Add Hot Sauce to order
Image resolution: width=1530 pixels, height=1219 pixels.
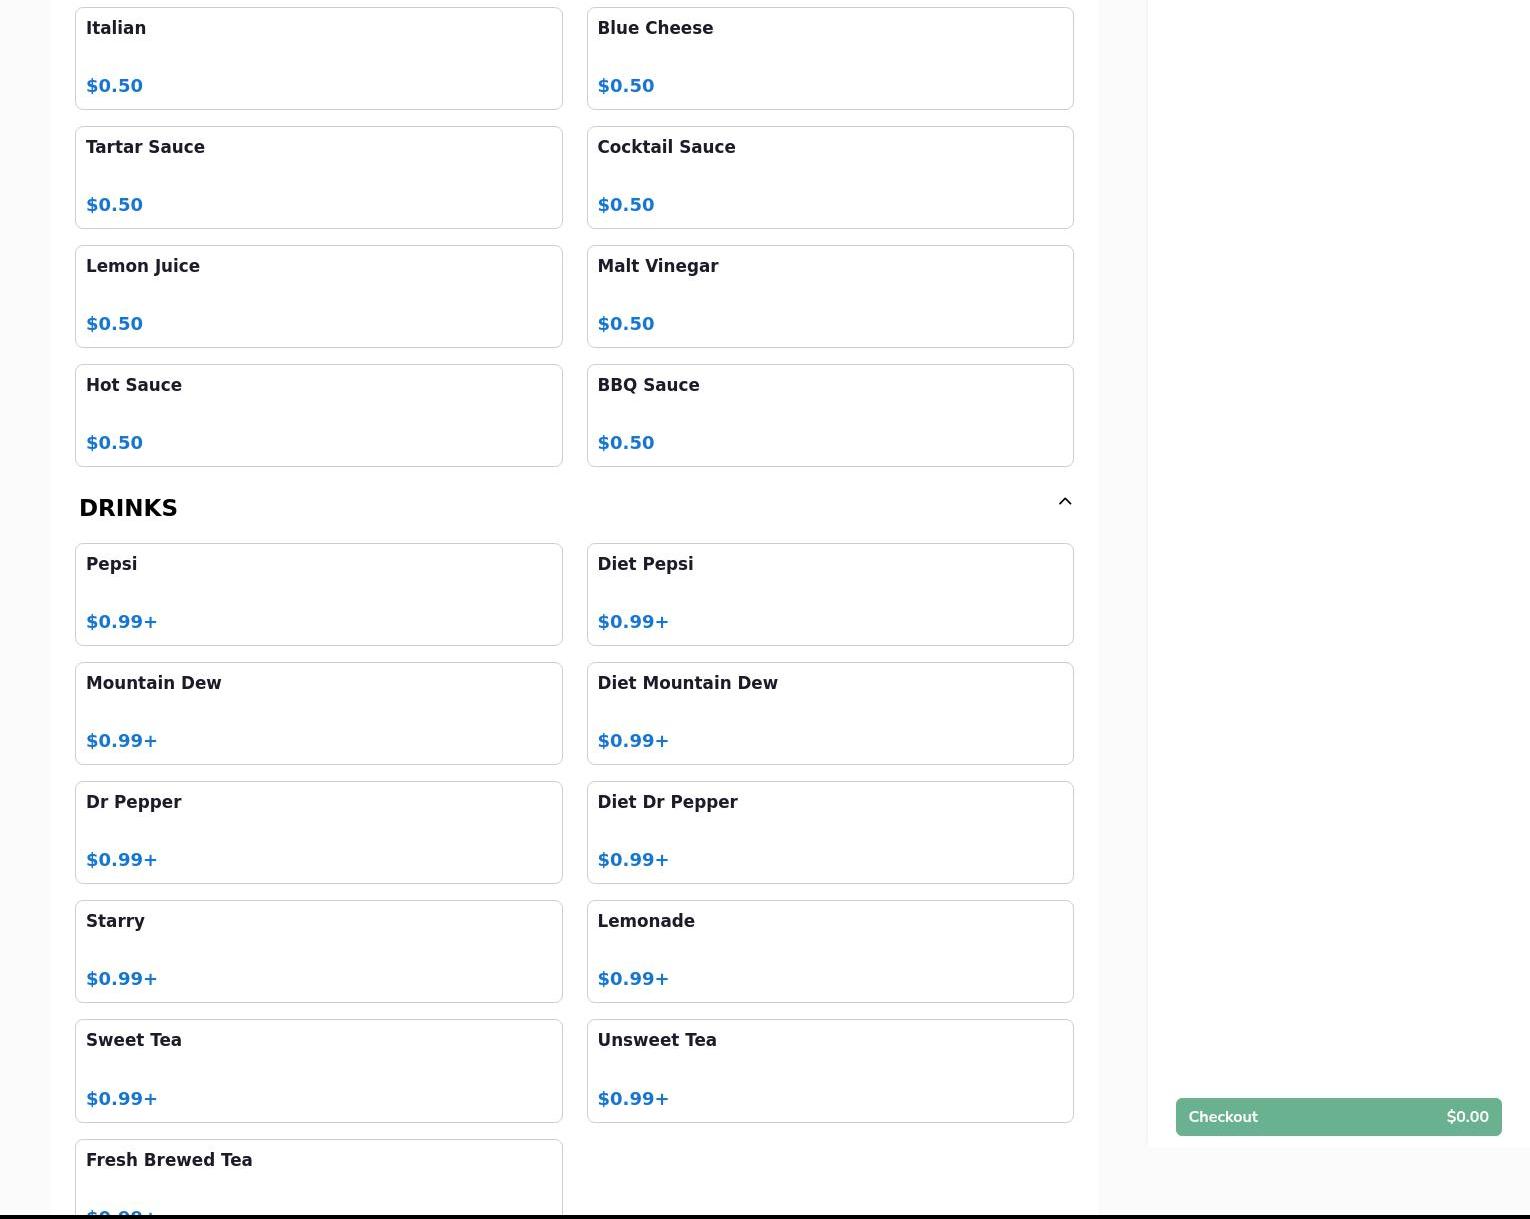tap(318, 415)
